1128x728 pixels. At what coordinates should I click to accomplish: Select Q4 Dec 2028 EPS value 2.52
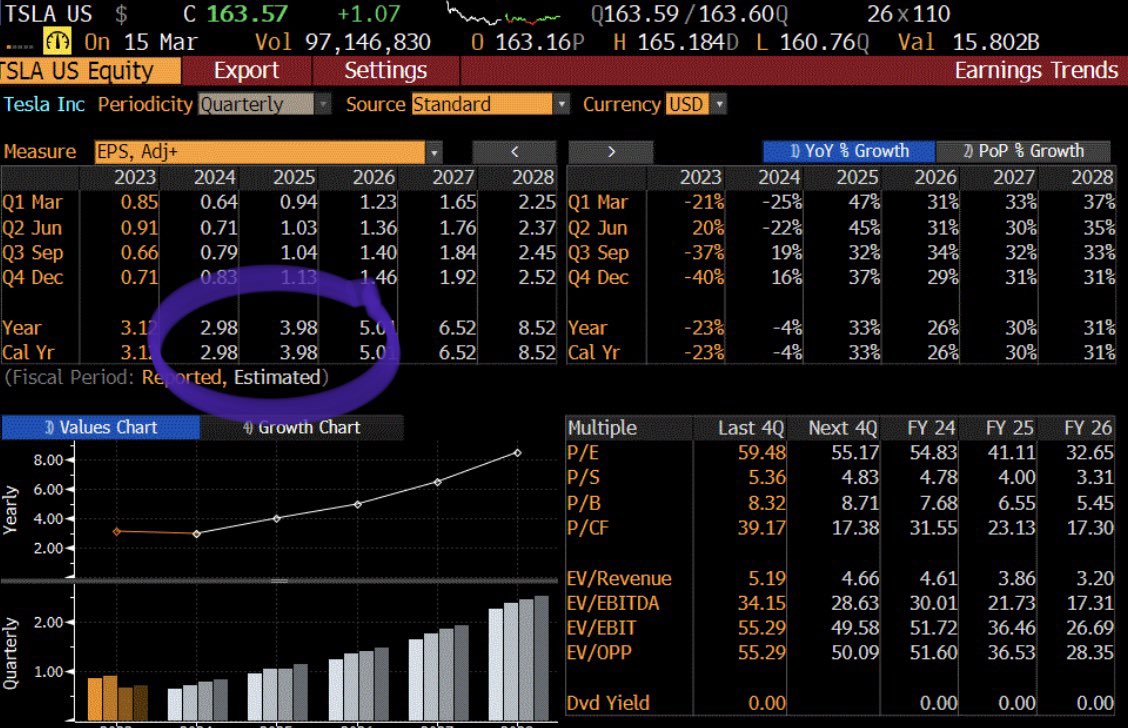(x=537, y=278)
